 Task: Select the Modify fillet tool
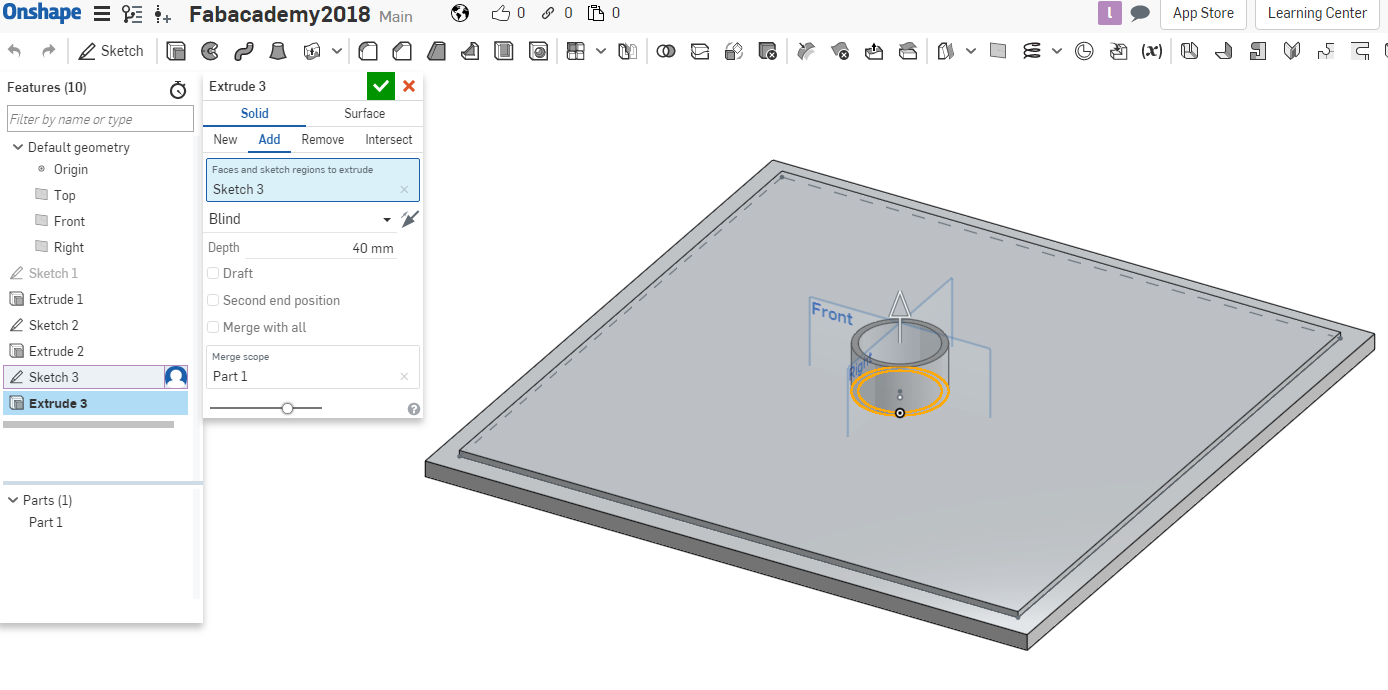coord(806,51)
